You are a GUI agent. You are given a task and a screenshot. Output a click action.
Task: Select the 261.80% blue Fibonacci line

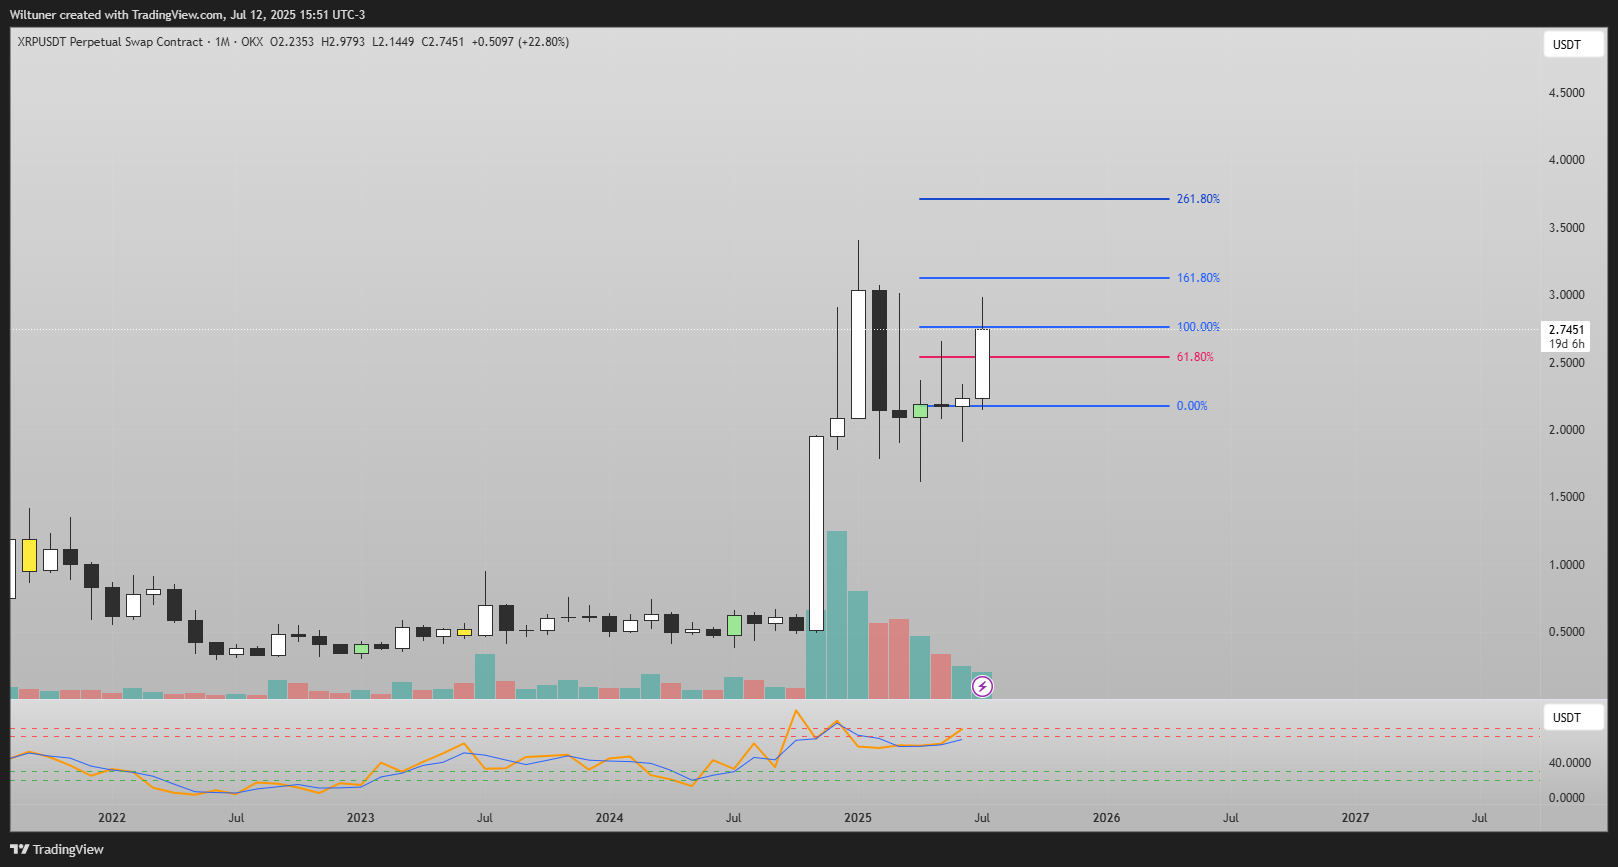pyautogui.click(x=1044, y=199)
